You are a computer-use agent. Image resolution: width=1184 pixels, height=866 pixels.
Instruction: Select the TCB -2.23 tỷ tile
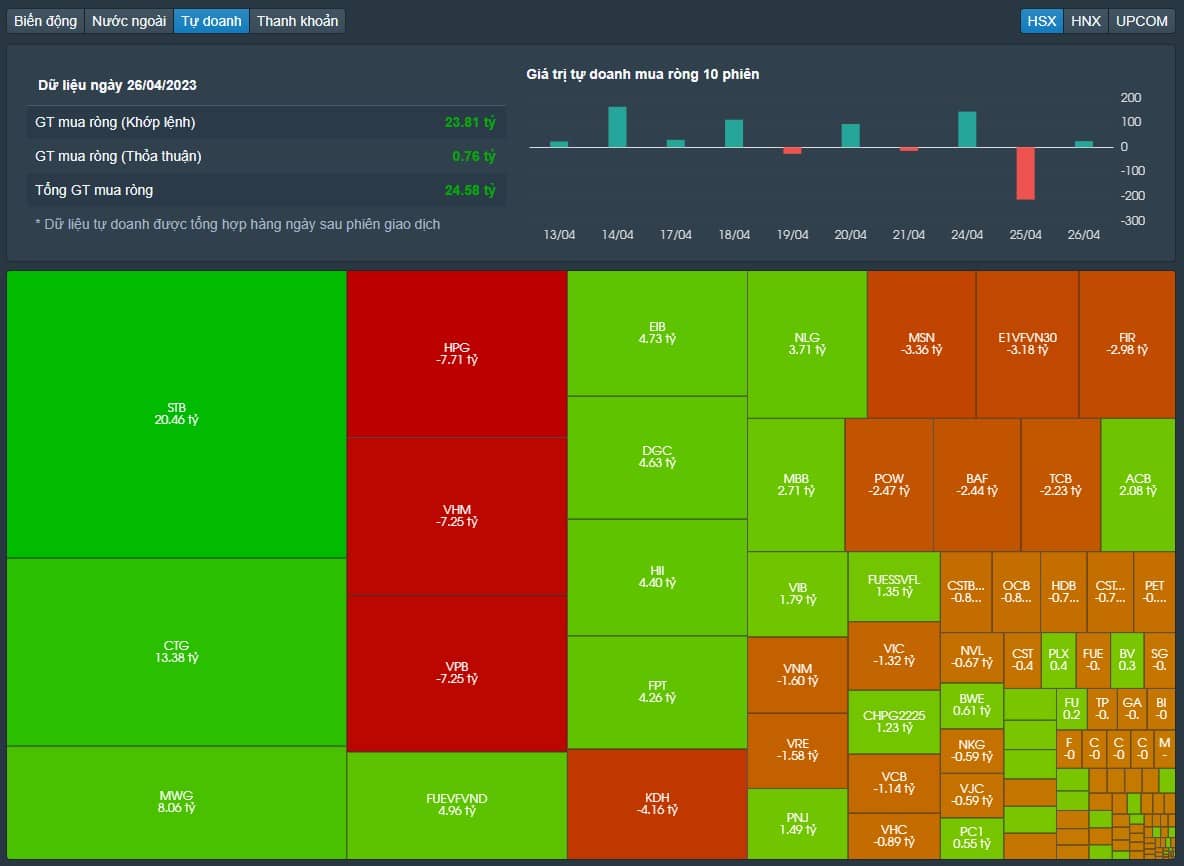click(1060, 485)
